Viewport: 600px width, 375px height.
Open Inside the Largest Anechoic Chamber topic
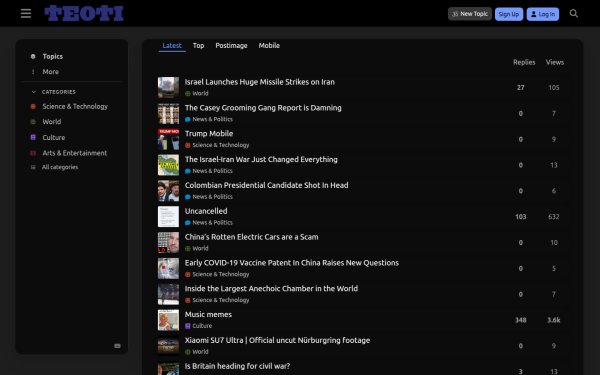(271, 289)
